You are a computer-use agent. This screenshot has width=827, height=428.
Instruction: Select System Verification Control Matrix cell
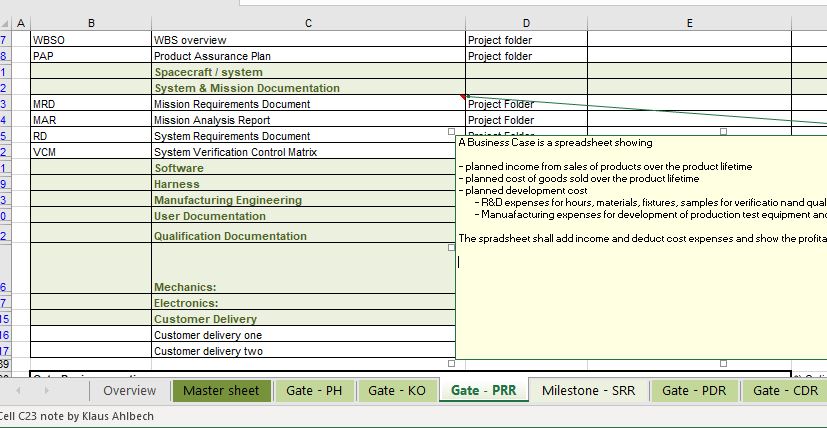point(303,152)
